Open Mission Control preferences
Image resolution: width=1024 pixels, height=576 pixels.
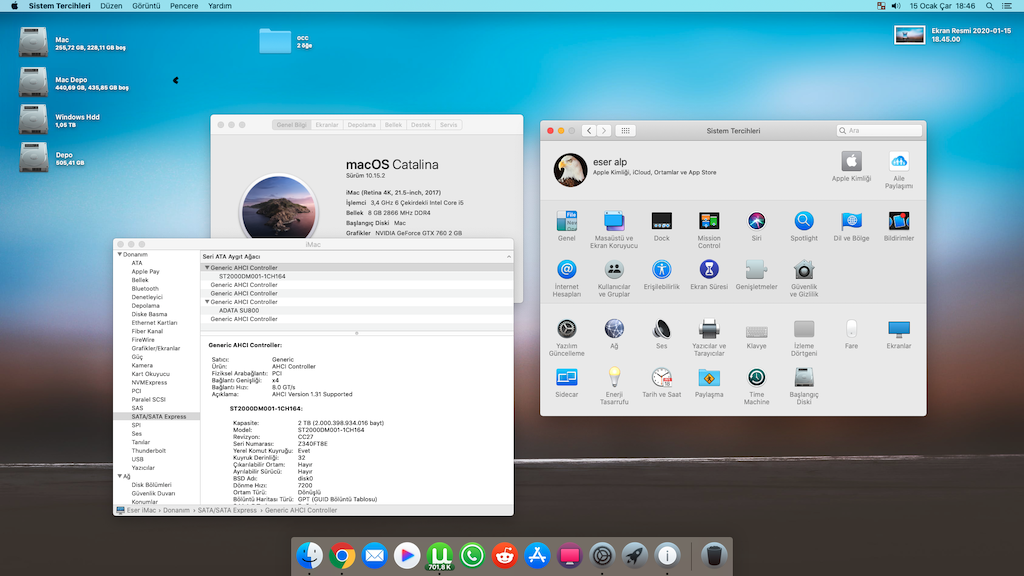(x=709, y=222)
